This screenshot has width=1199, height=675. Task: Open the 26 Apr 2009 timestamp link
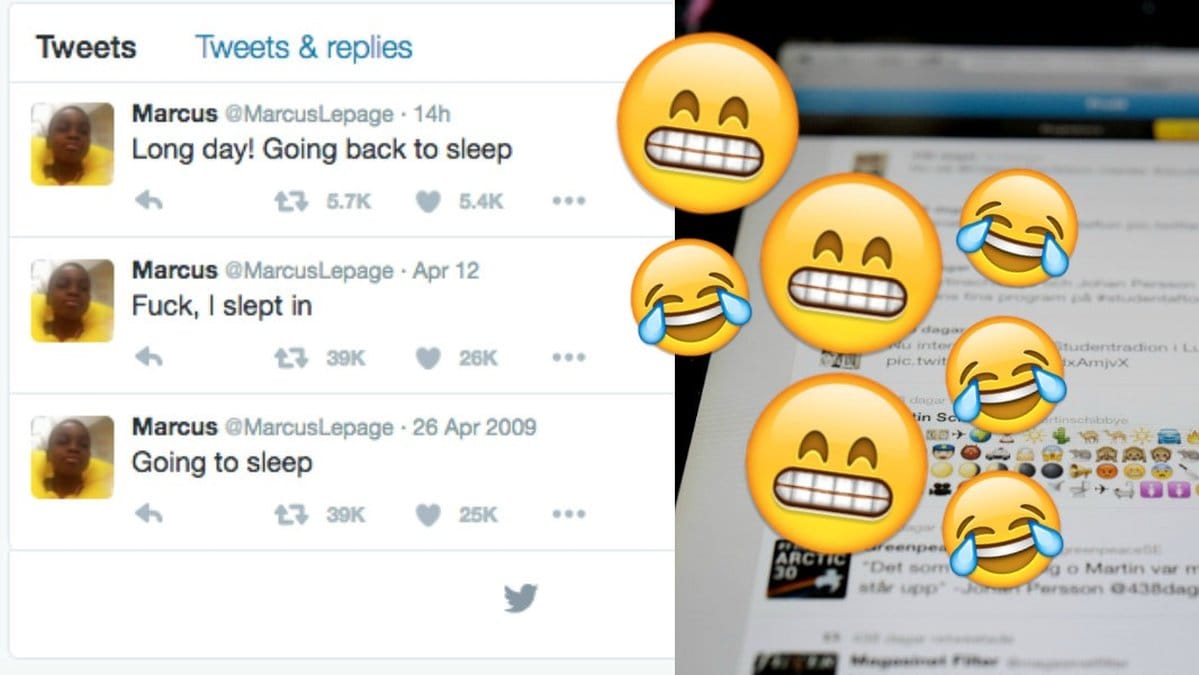coord(474,427)
